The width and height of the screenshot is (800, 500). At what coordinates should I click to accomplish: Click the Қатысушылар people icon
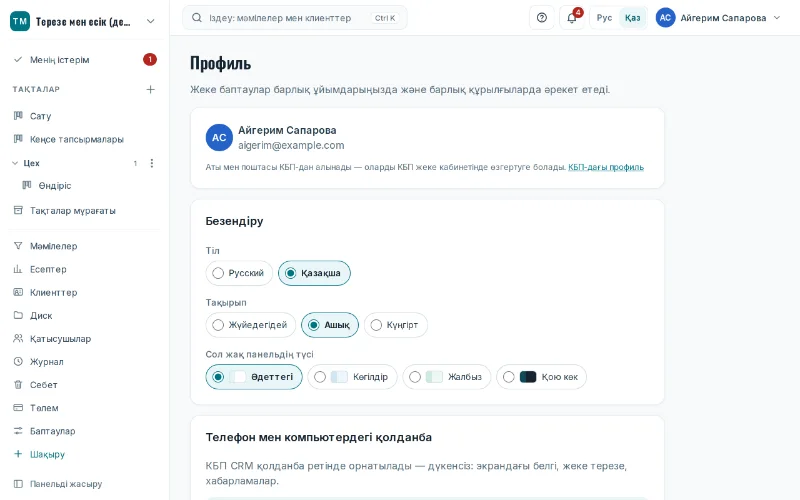tap(18, 338)
